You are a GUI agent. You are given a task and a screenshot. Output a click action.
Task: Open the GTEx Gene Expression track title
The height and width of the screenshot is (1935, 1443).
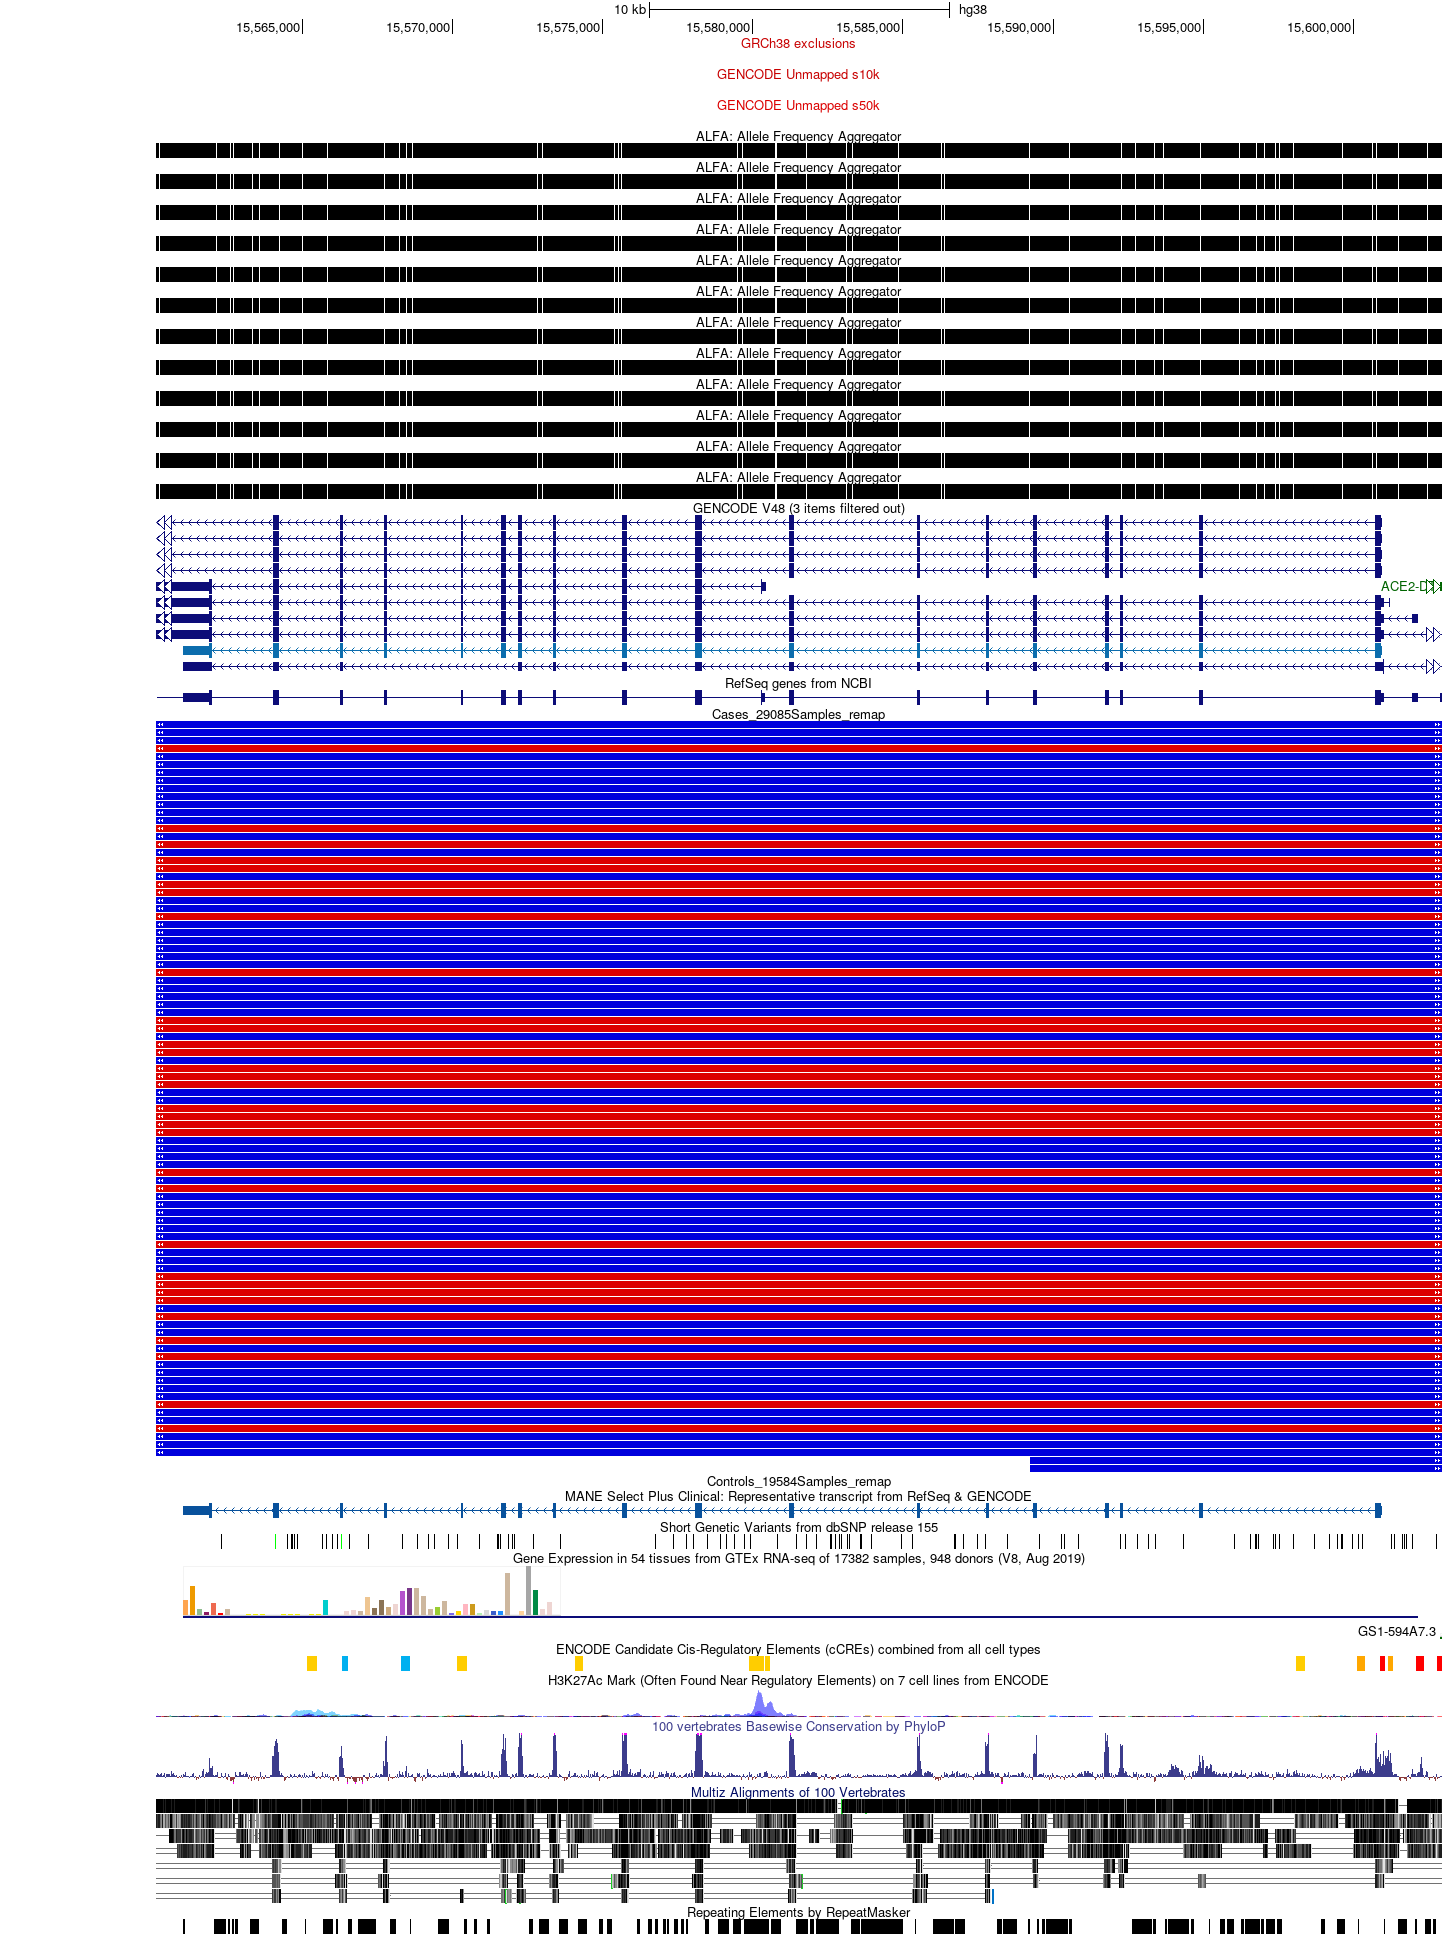pos(798,1559)
